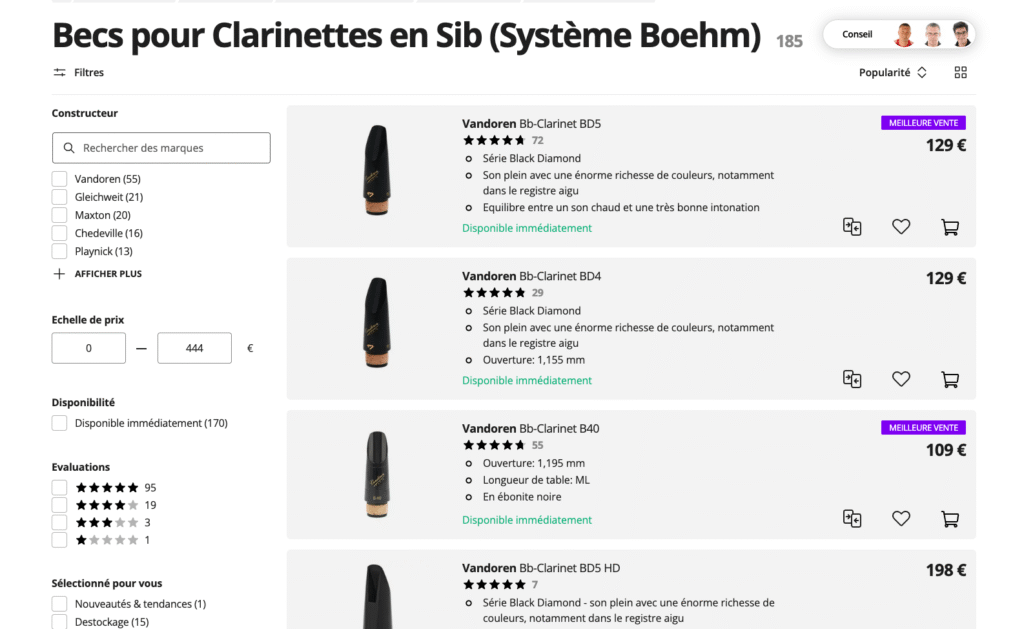This screenshot has height=629, width=1024.
Task: Click the cart icon on the BD4 product
Action: (x=949, y=379)
